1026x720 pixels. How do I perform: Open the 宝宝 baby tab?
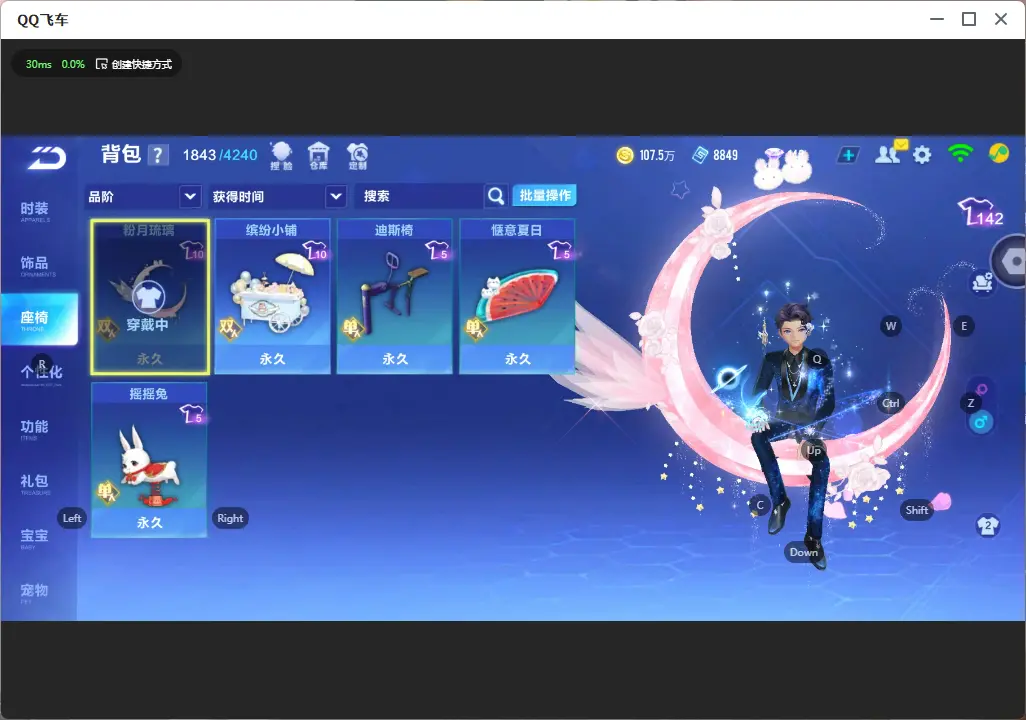point(34,537)
